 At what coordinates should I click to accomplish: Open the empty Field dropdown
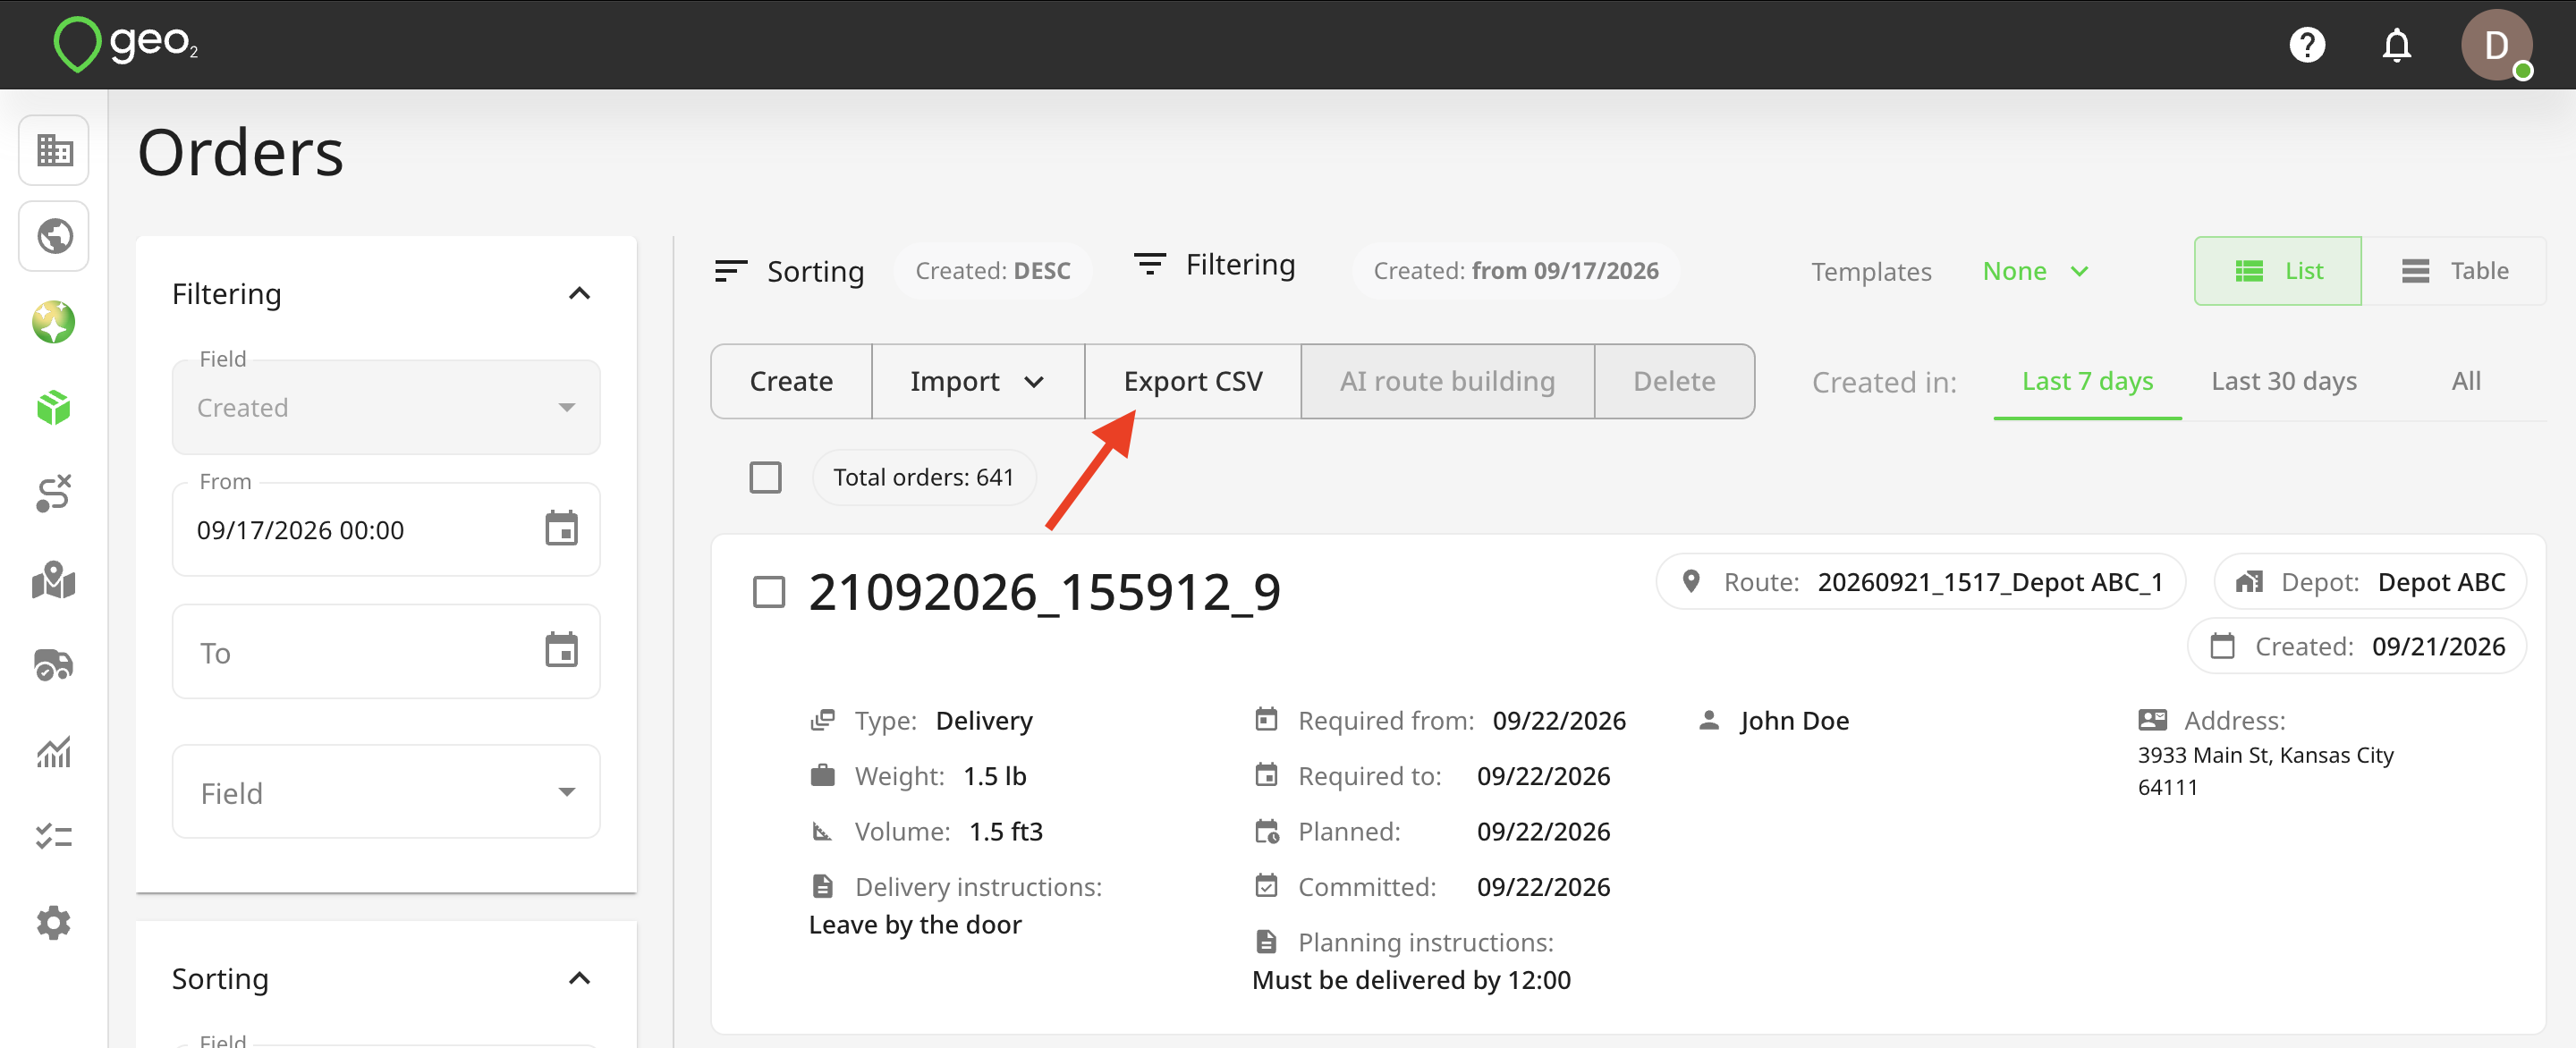coord(386,792)
